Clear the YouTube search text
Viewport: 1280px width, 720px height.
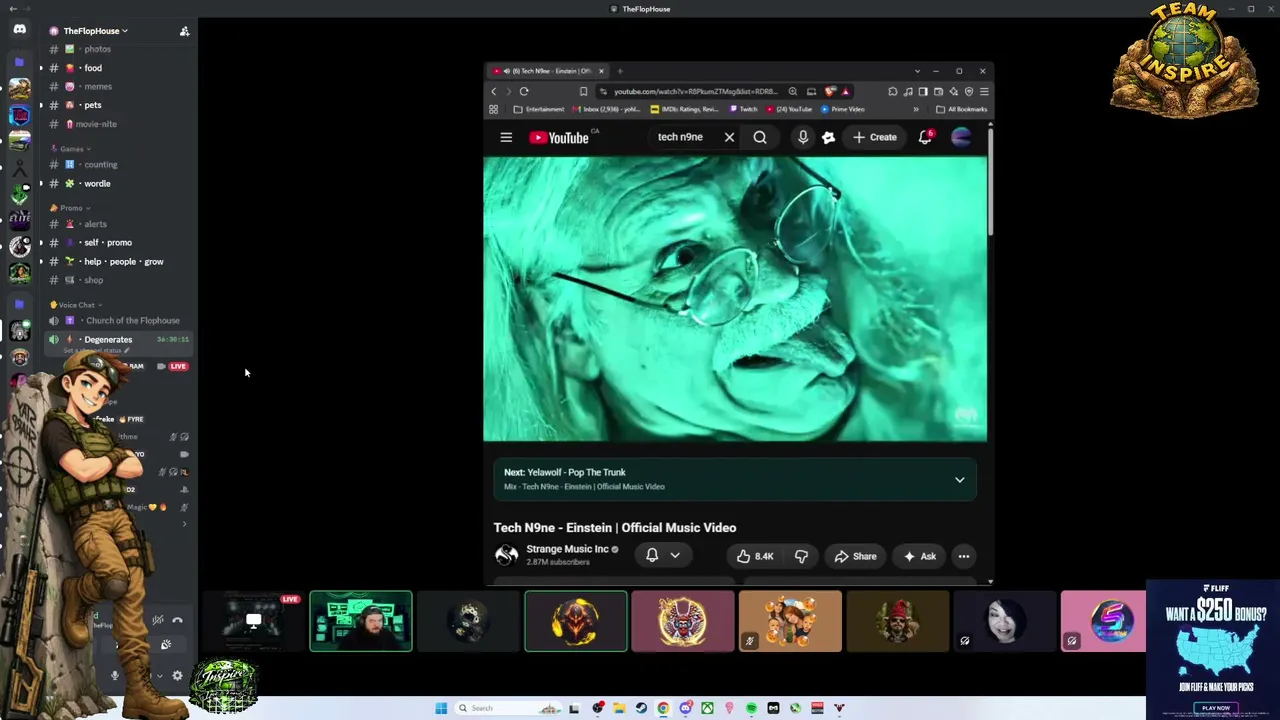pos(729,137)
